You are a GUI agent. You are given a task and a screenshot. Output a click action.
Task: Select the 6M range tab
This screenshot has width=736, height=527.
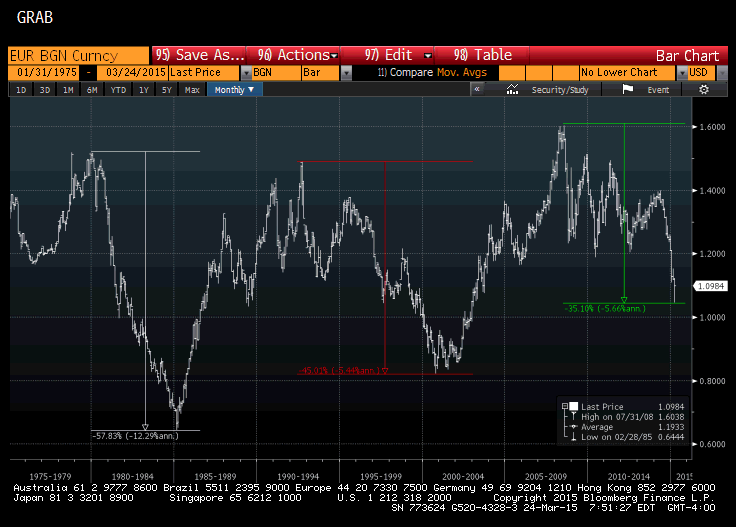(92, 90)
